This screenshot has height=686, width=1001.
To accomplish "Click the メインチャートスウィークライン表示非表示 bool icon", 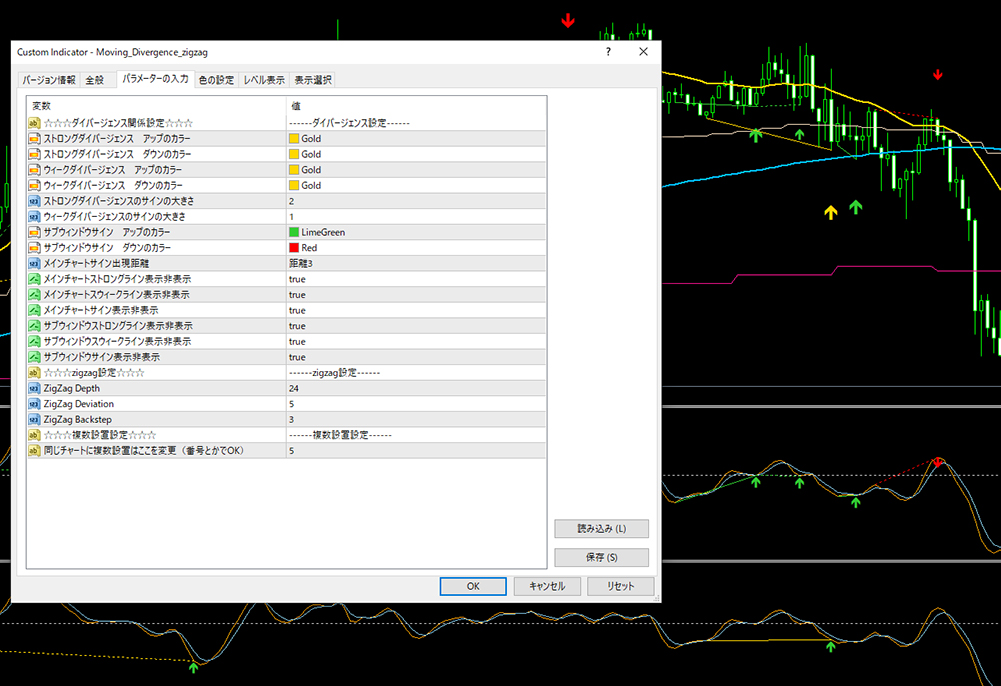I will 34,294.
